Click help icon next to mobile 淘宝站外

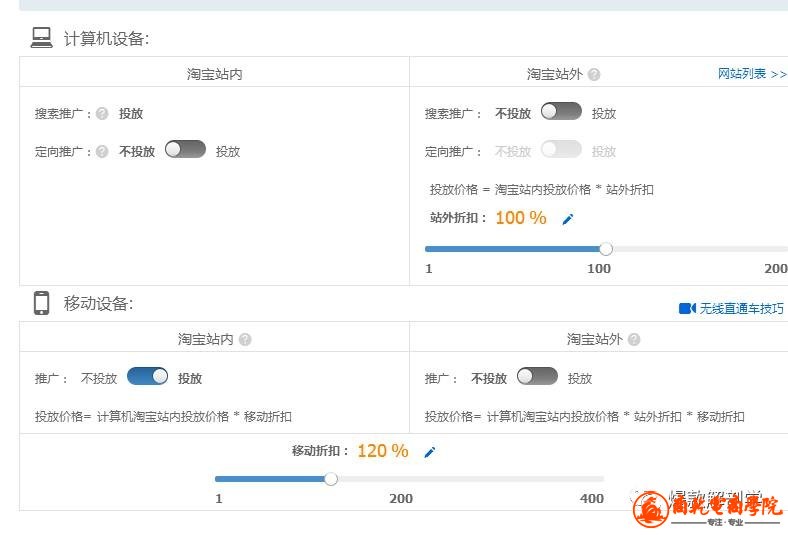tap(634, 340)
